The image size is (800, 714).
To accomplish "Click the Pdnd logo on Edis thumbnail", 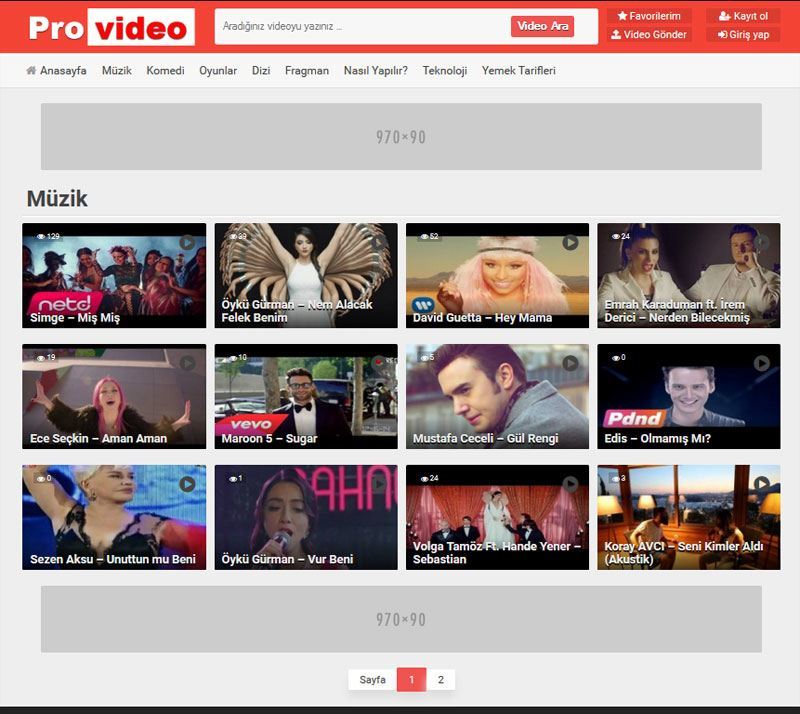I will click(634, 418).
